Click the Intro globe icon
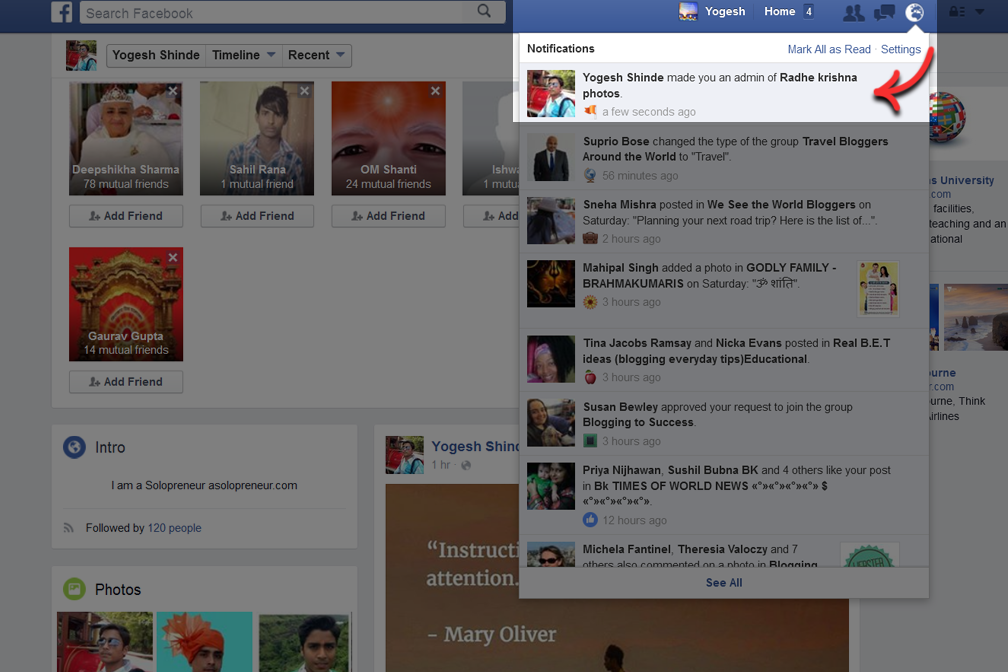The image size is (1008, 672). (75, 447)
